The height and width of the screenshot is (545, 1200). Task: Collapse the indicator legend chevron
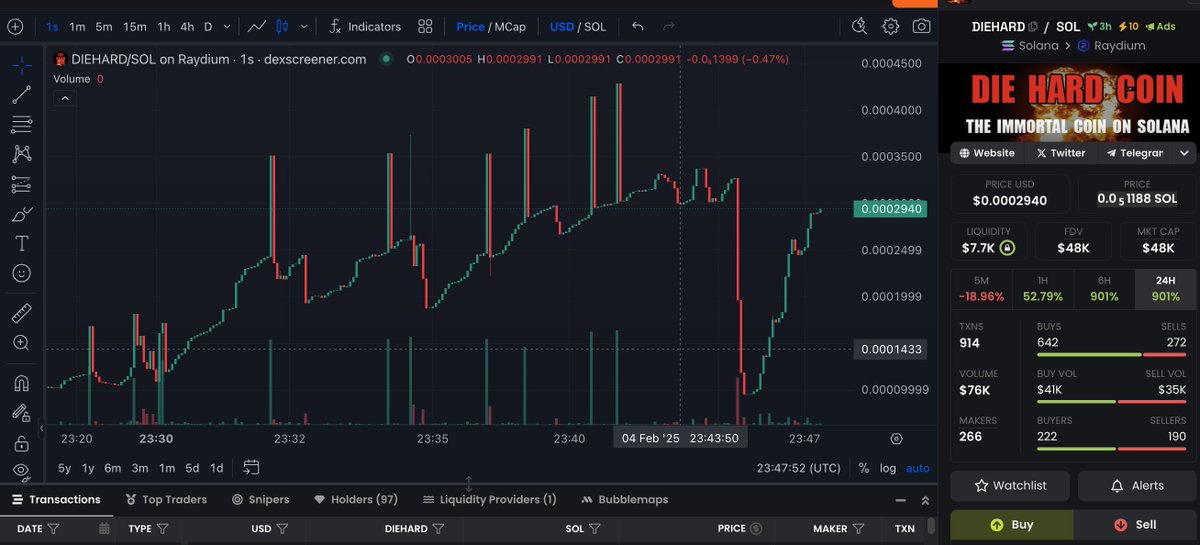(64, 98)
